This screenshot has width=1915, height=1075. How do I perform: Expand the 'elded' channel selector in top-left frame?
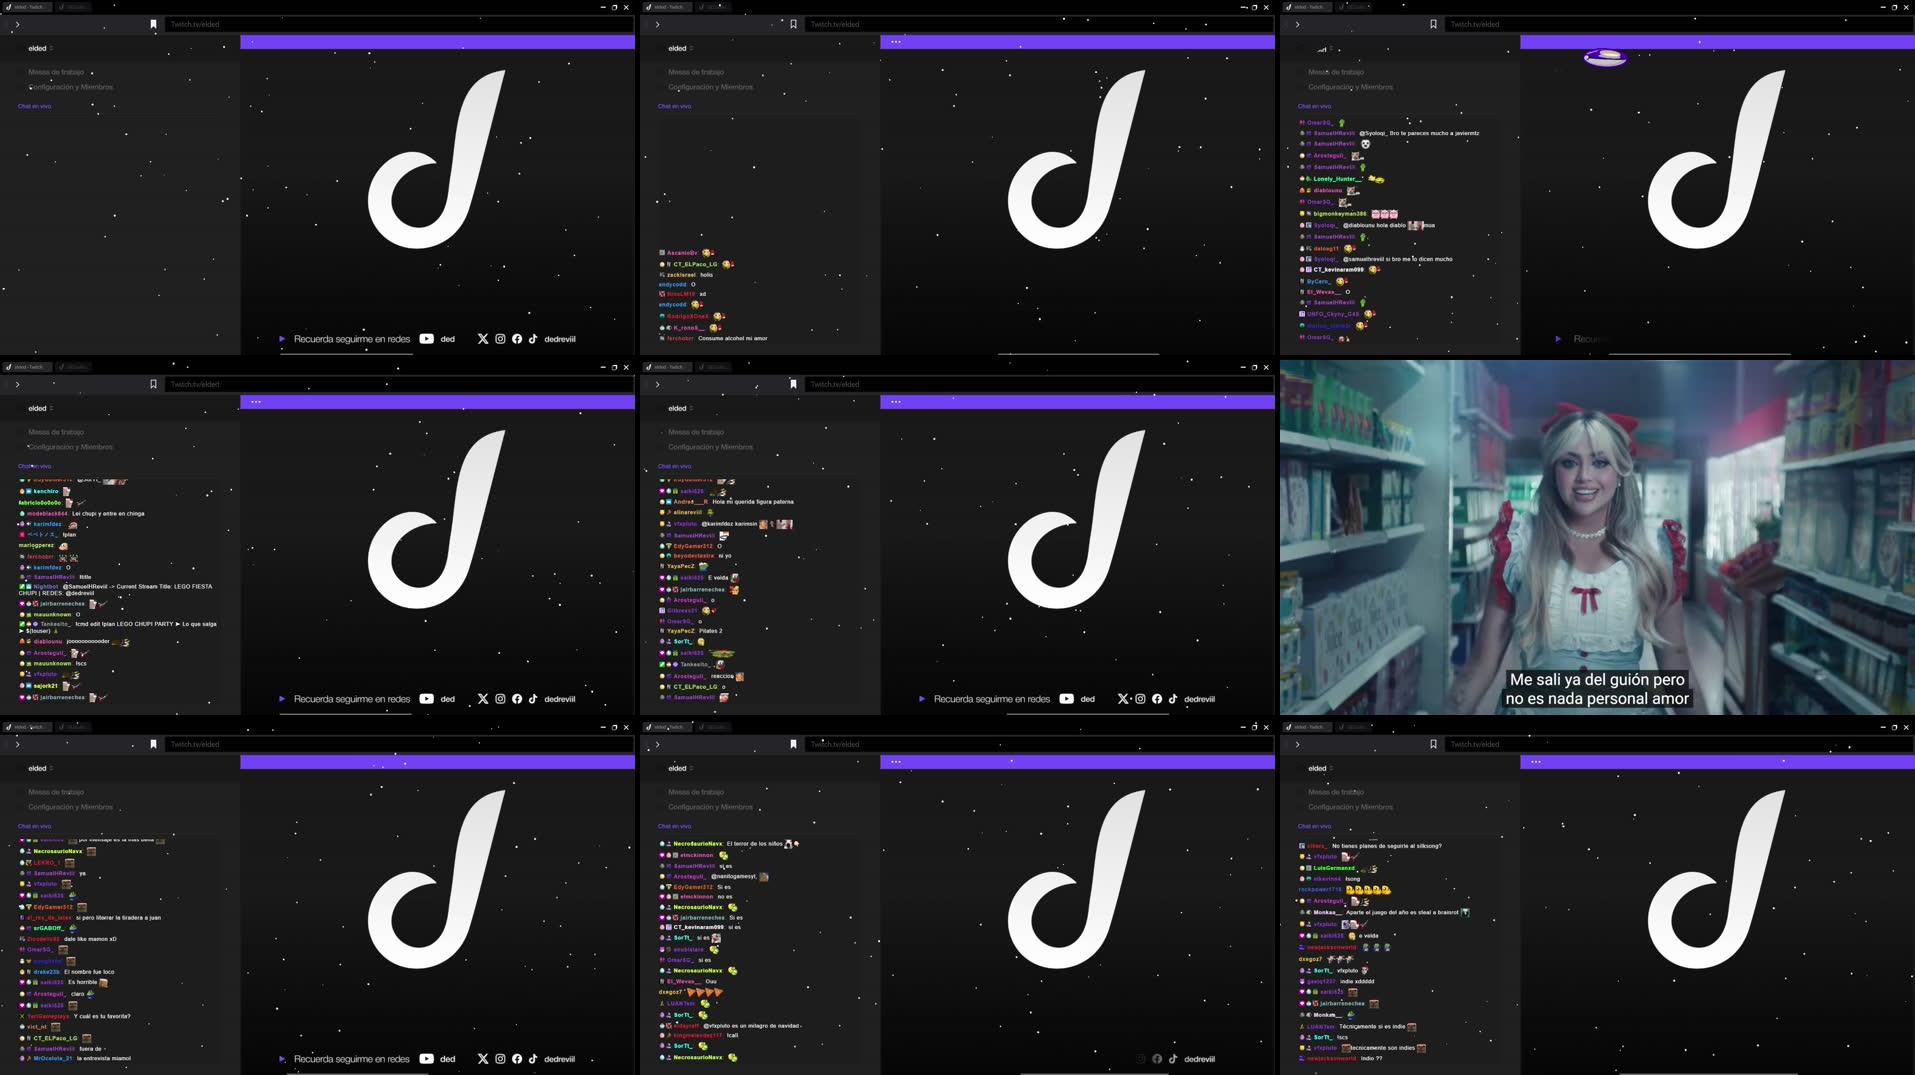coord(40,48)
